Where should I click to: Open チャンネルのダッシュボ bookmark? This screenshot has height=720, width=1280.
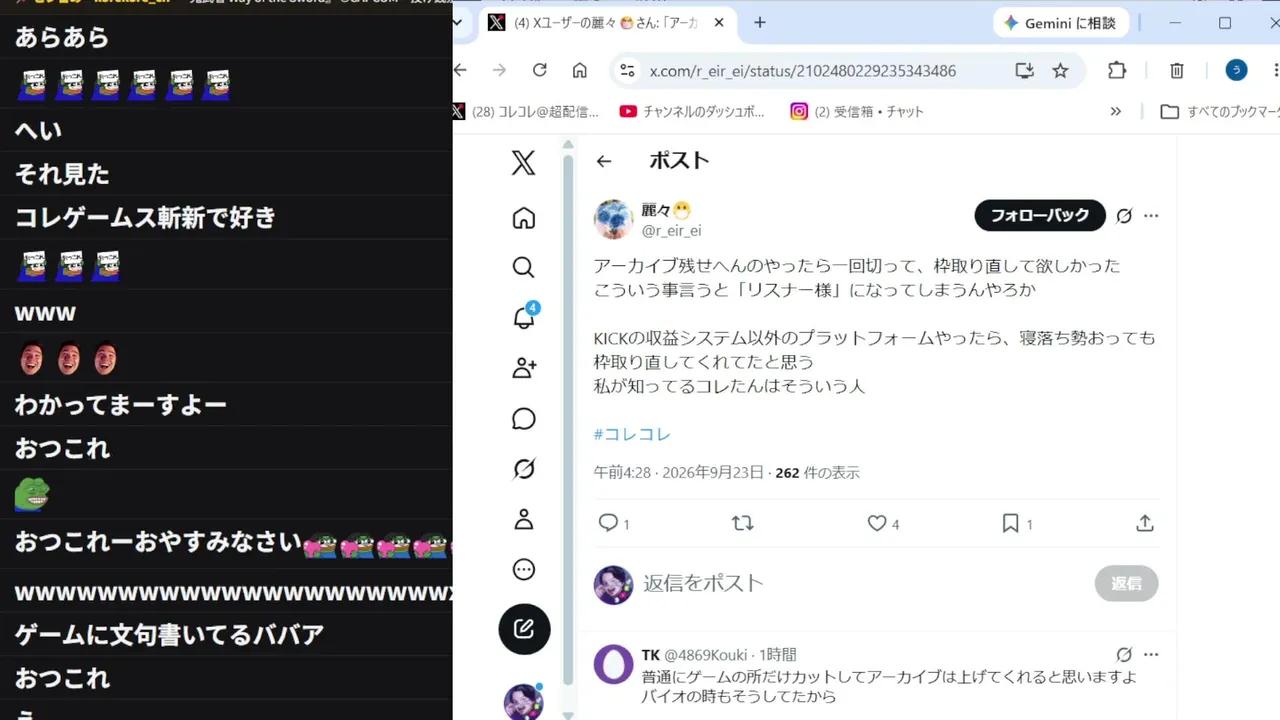tap(692, 112)
